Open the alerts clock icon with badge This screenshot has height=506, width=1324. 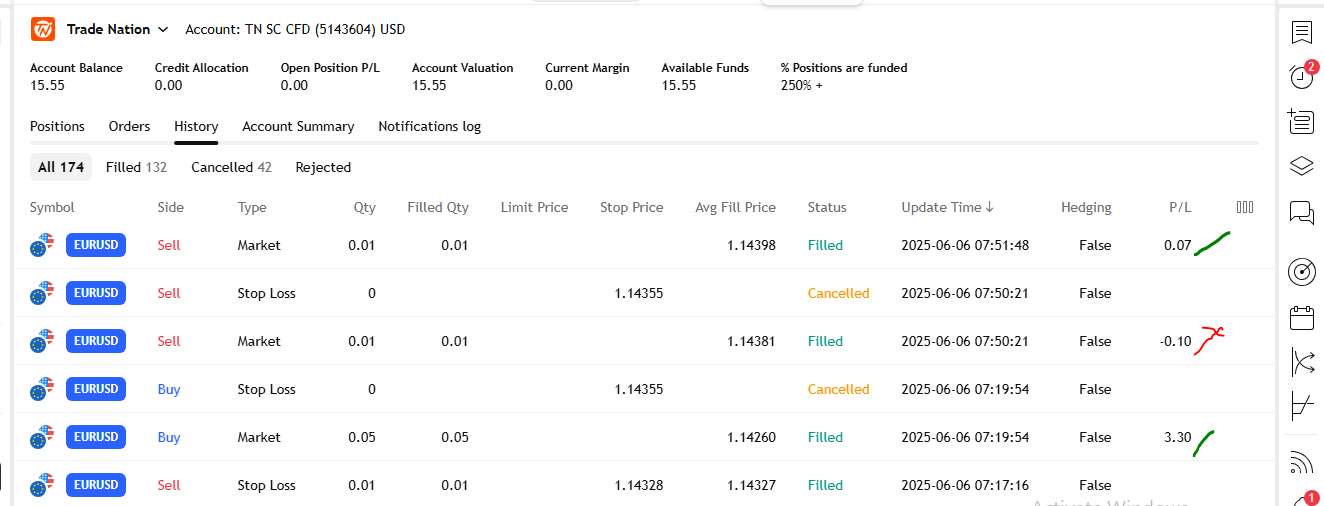coord(1301,76)
